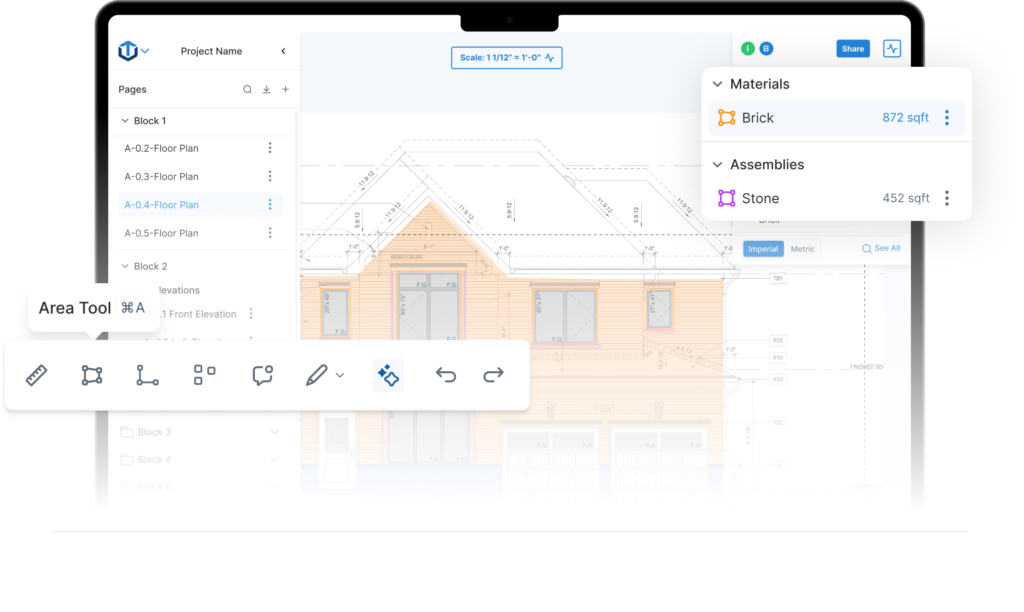1024x612 pixels.
Task: Open the pen tool dropdown arrow
Action: point(340,376)
